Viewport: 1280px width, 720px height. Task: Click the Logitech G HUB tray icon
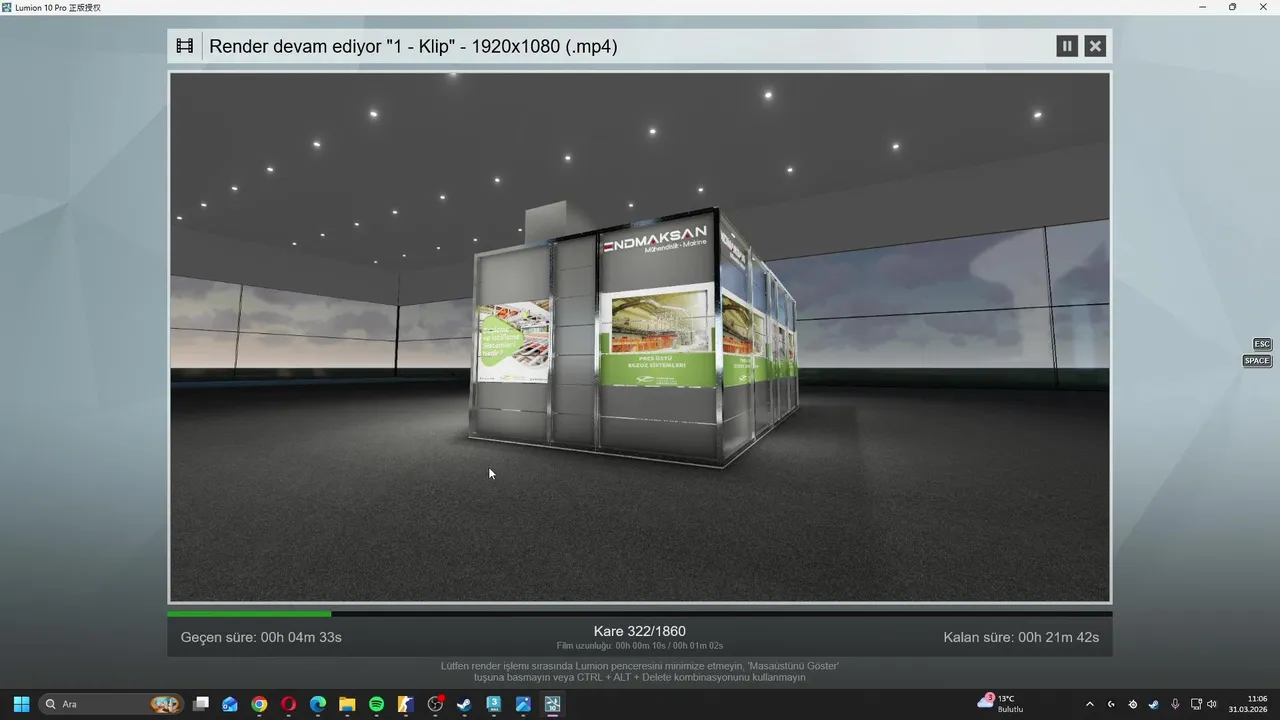[1111, 704]
